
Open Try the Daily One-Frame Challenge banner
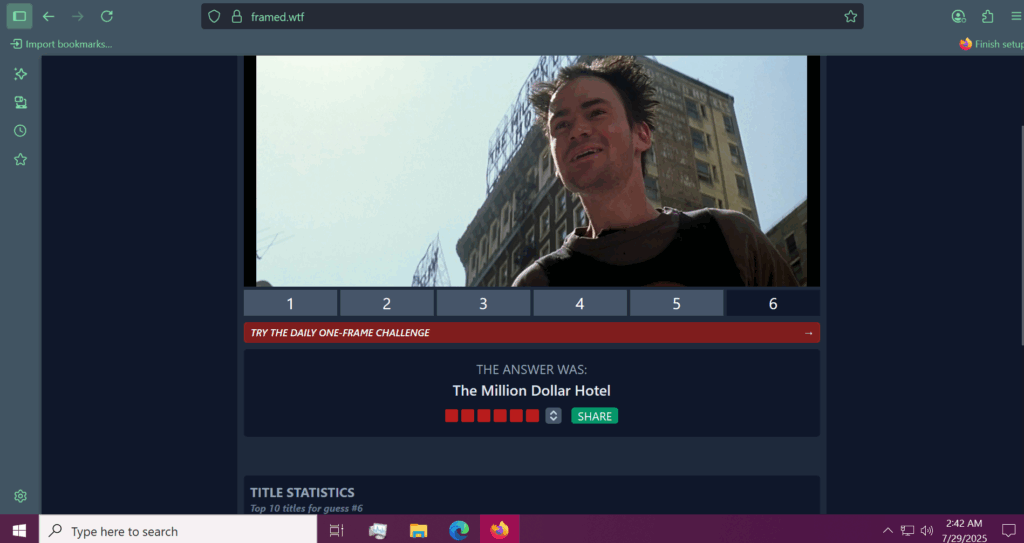click(531, 333)
